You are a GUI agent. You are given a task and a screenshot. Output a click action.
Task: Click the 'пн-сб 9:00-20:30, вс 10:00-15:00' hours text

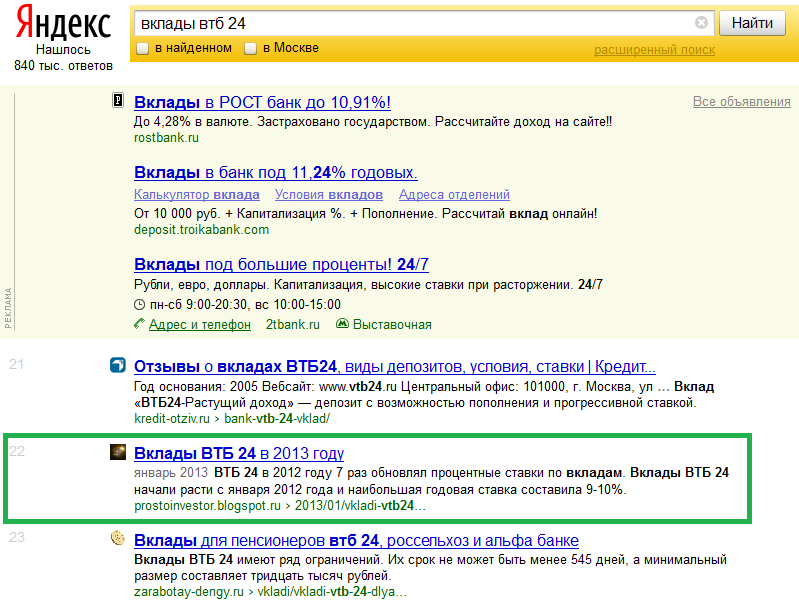tap(245, 305)
